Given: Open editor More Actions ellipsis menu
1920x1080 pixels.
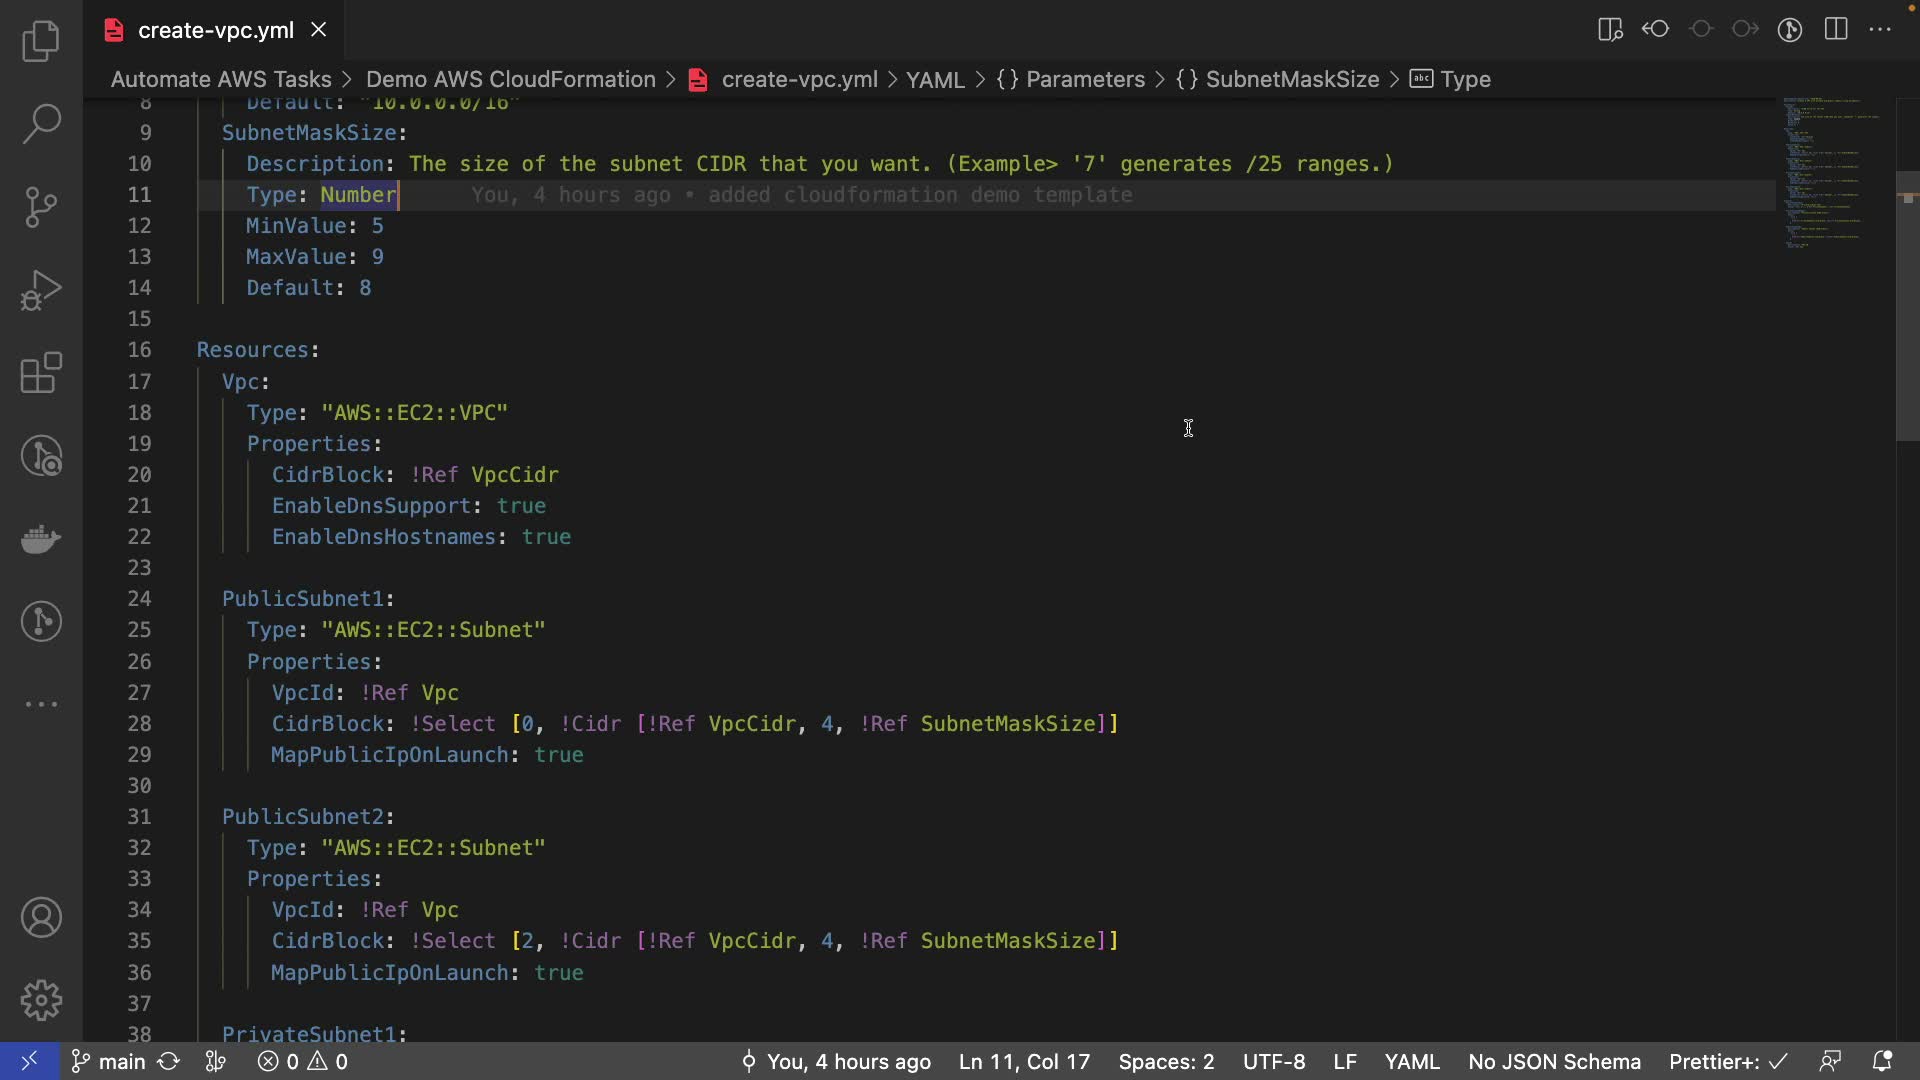Looking at the screenshot, I should [1880, 29].
